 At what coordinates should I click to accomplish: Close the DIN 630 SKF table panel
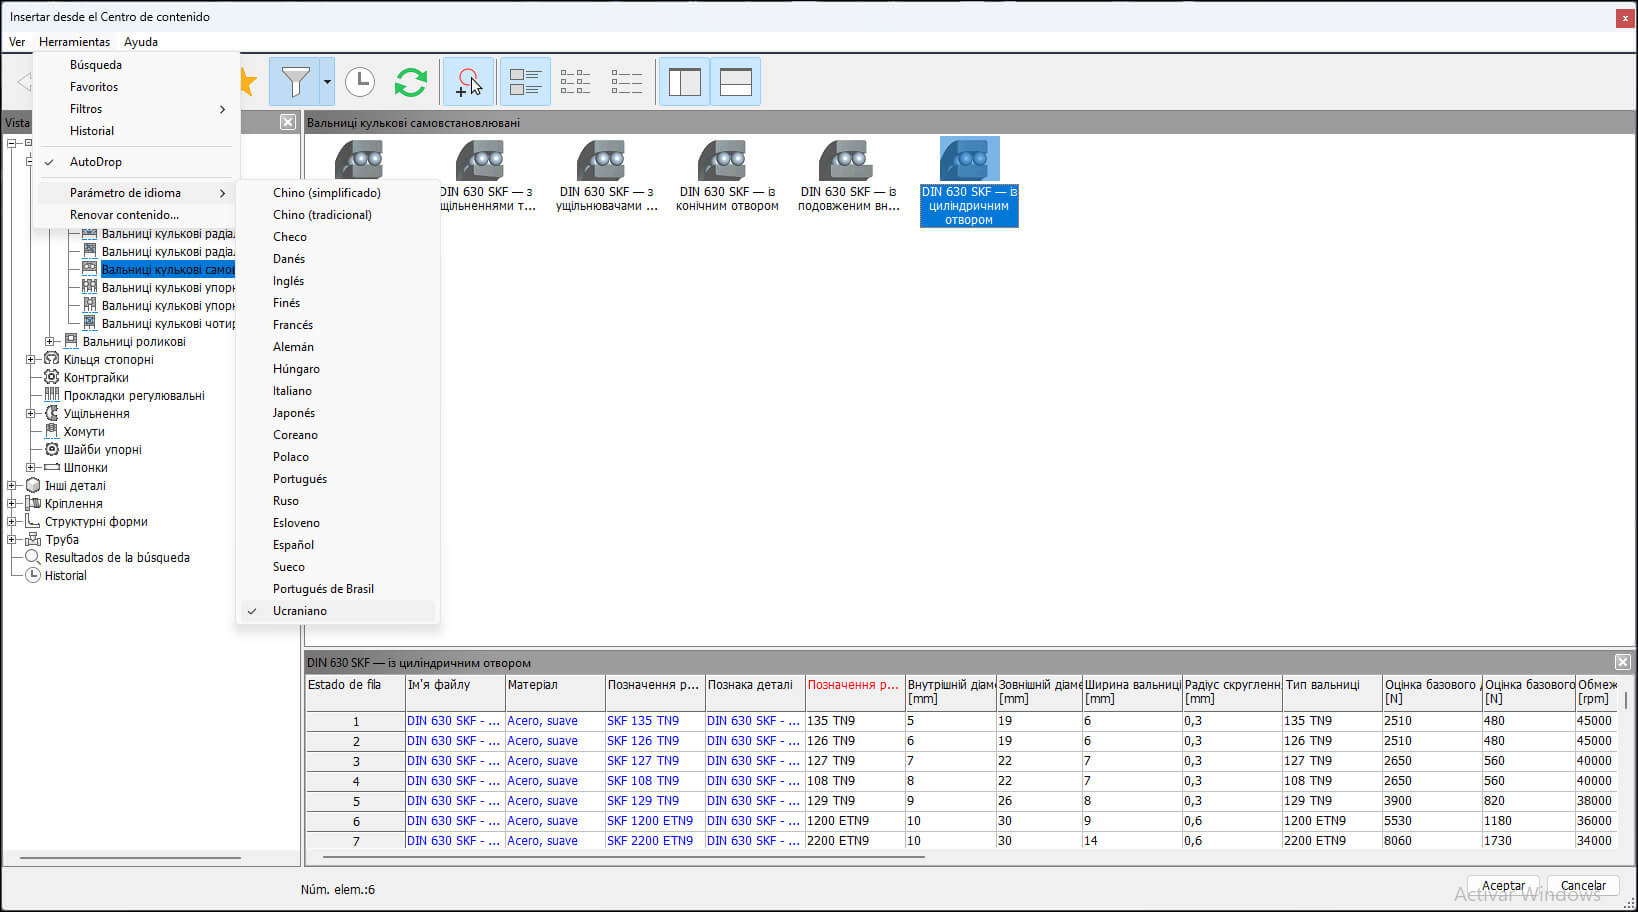1623,662
